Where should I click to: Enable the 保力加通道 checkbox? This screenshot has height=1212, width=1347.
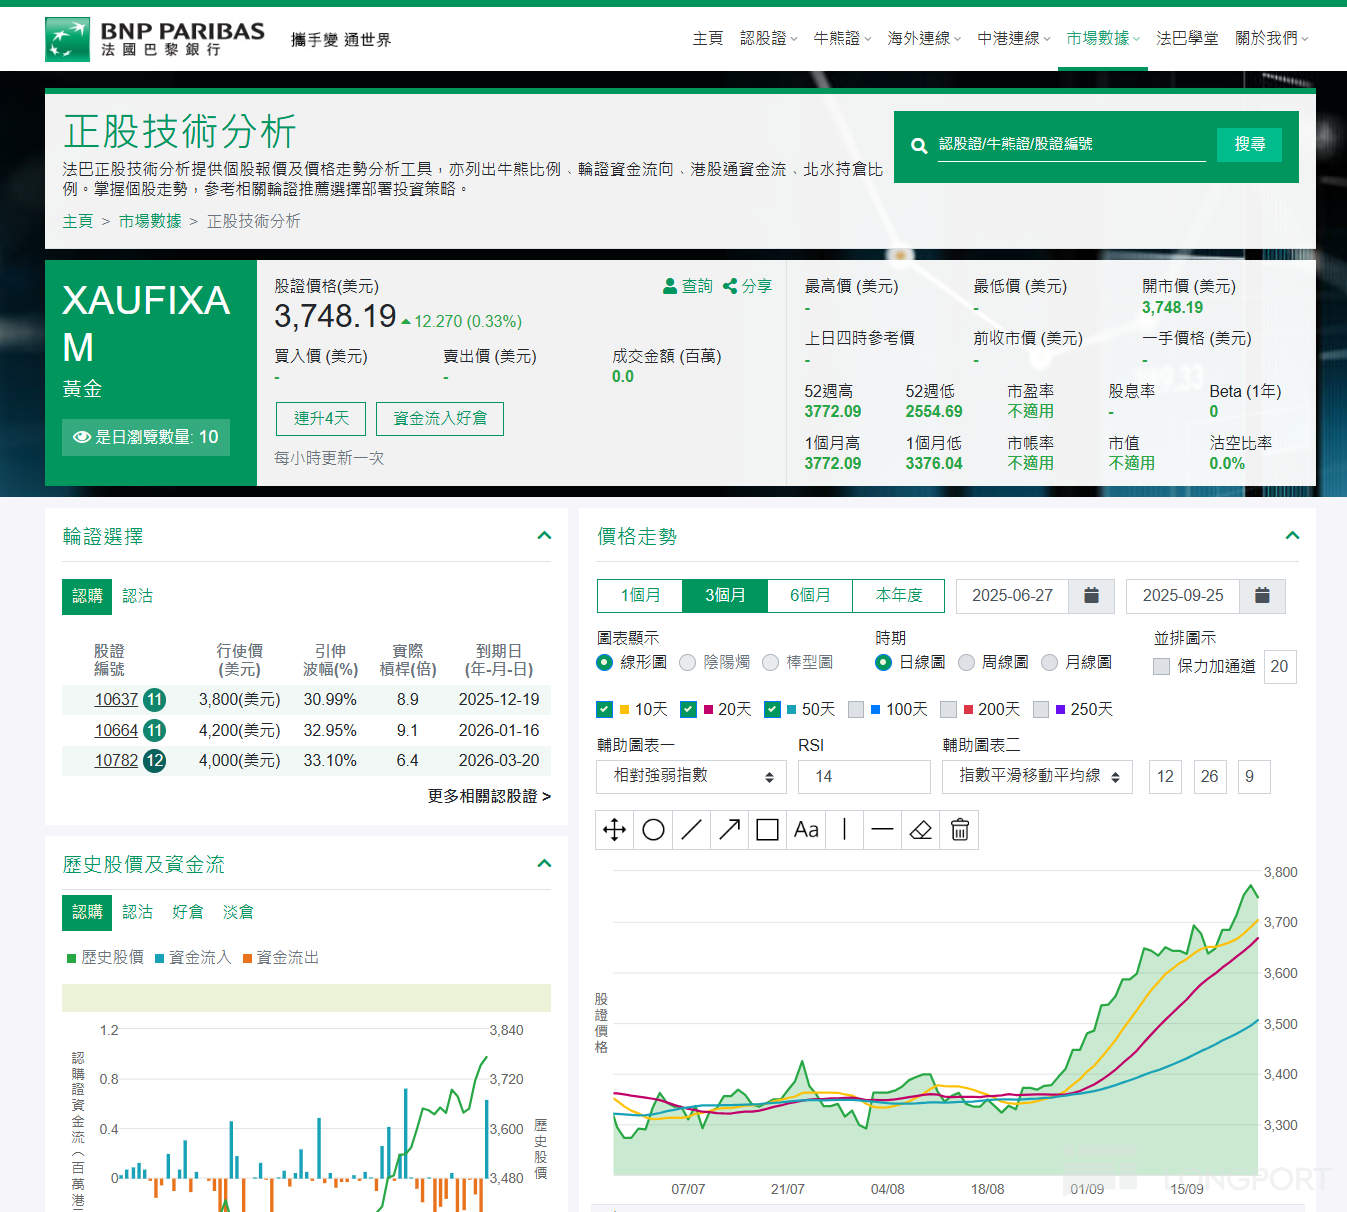[x=1161, y=666]
